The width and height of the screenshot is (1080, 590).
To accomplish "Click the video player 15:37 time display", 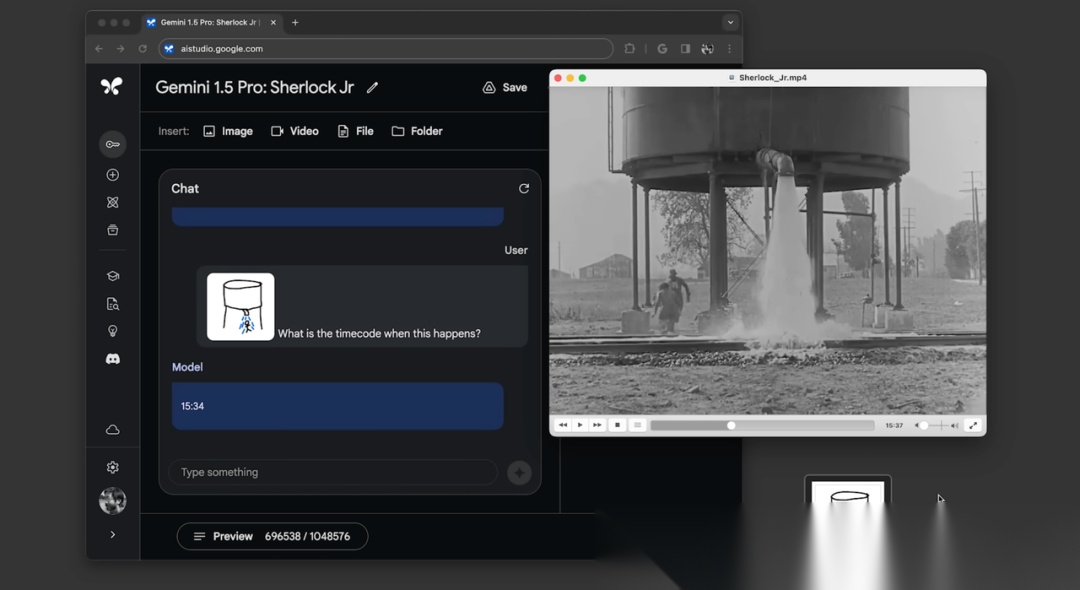I will (x=894, y=425).
